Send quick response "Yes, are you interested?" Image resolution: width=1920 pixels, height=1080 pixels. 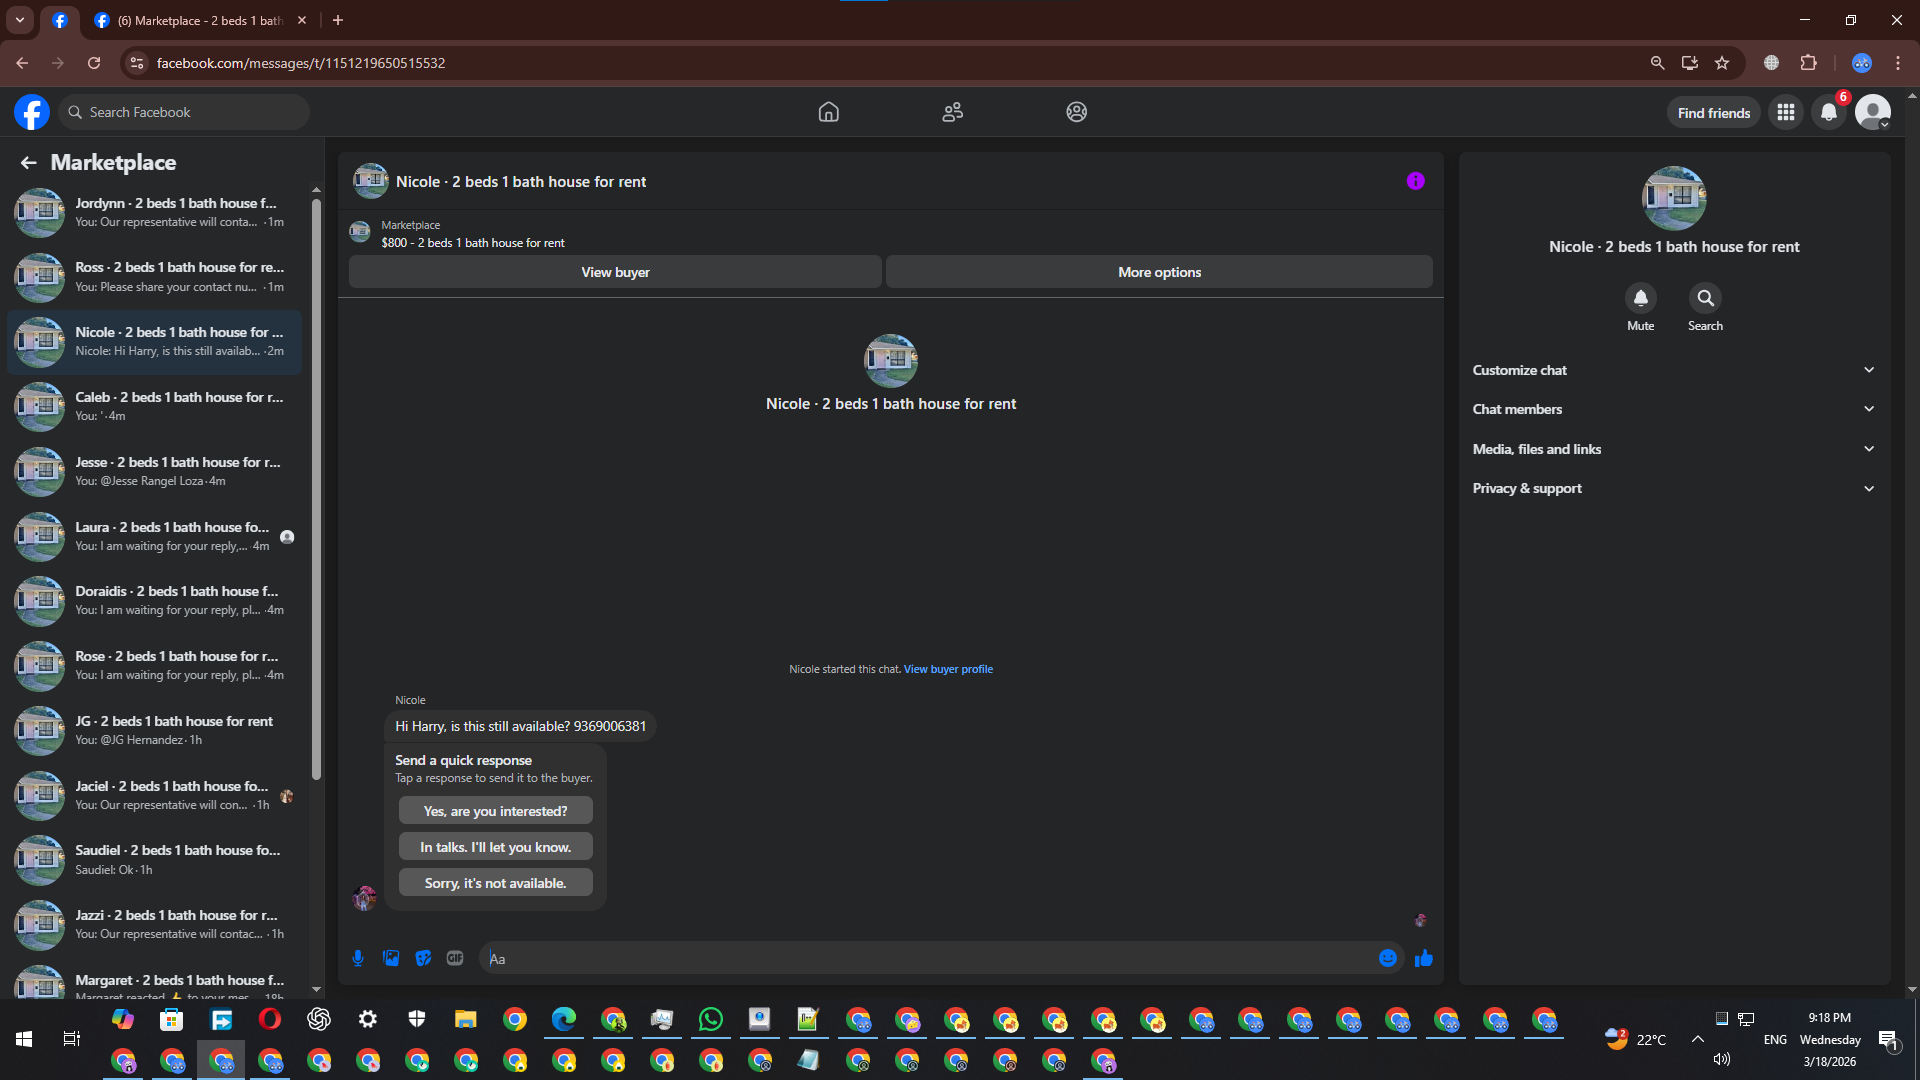[495, 811]
